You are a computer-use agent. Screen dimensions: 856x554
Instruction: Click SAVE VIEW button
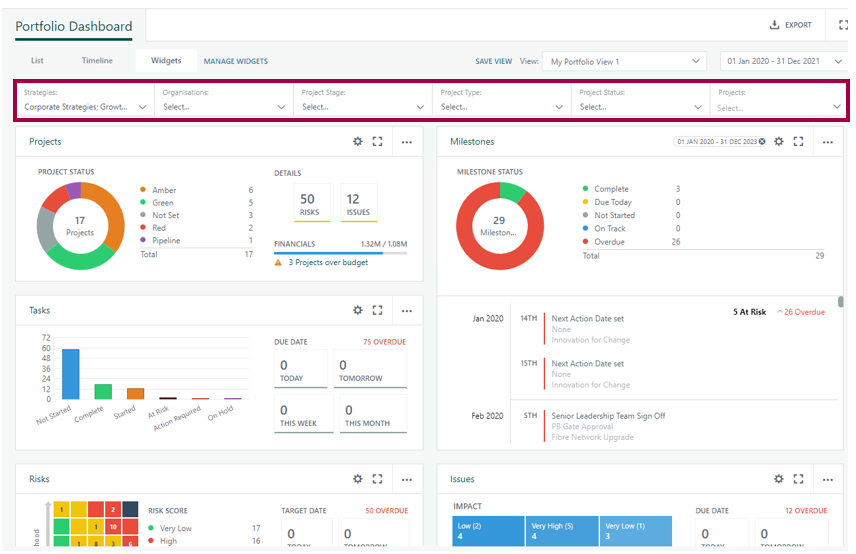coord(494,61)
